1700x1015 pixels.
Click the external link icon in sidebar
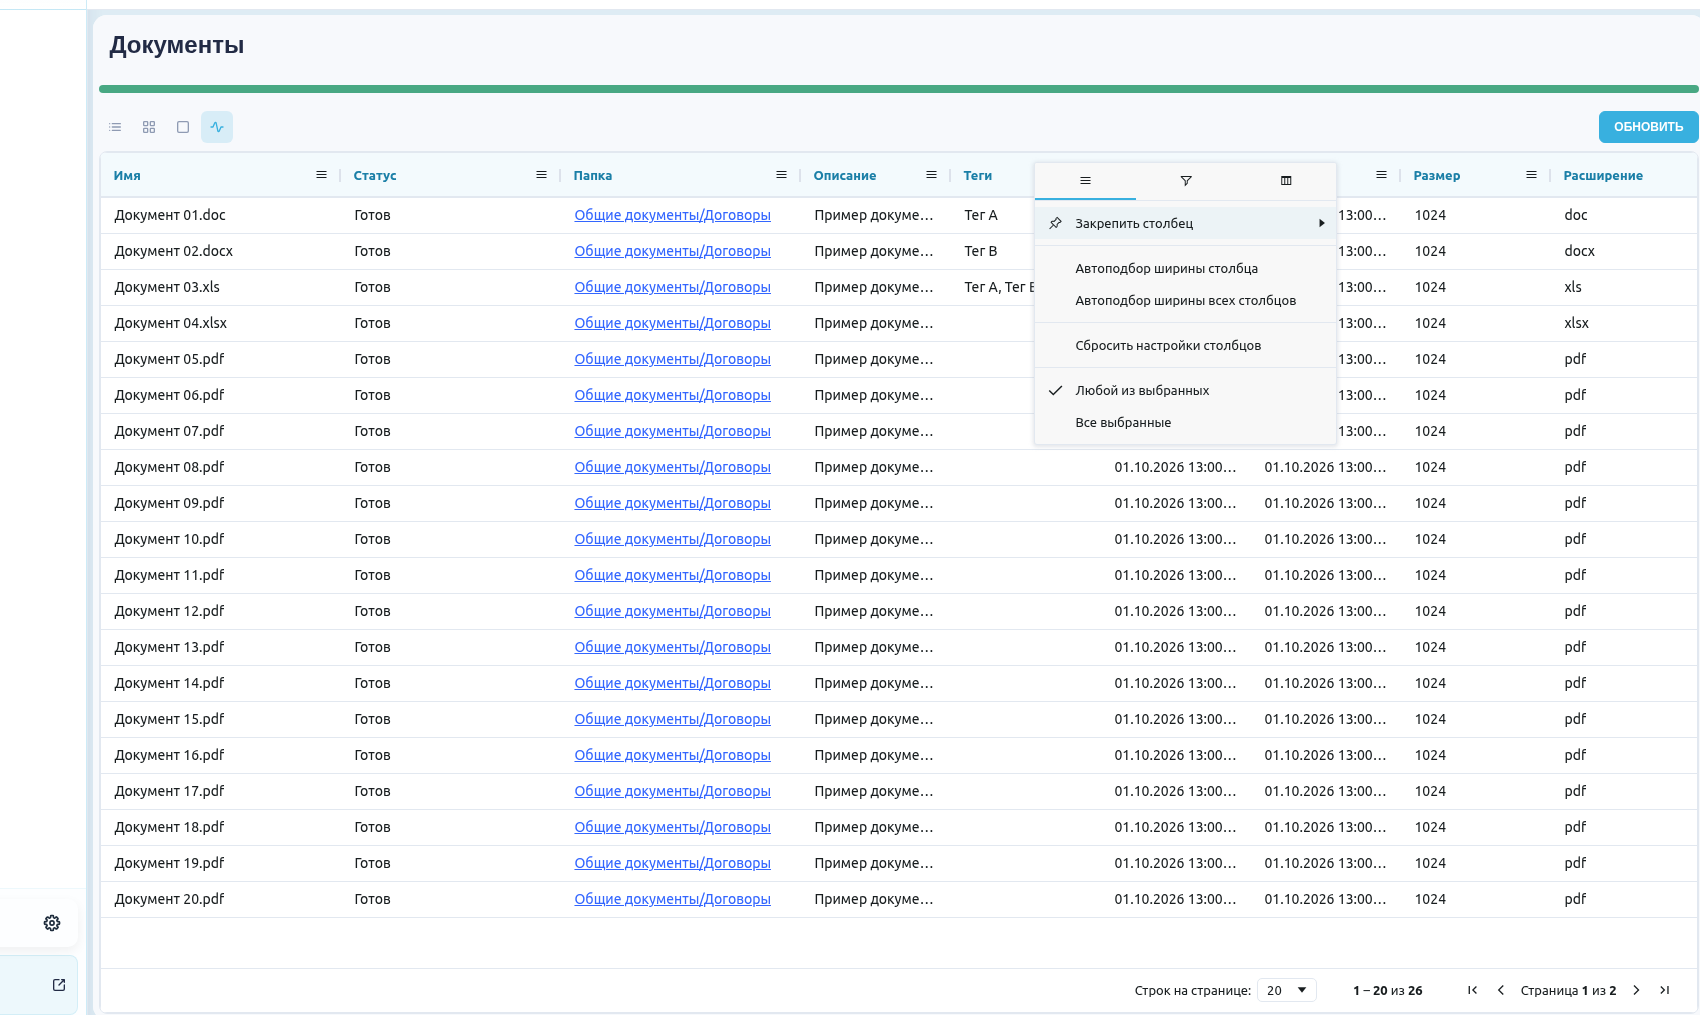click(x=59, y=985)
